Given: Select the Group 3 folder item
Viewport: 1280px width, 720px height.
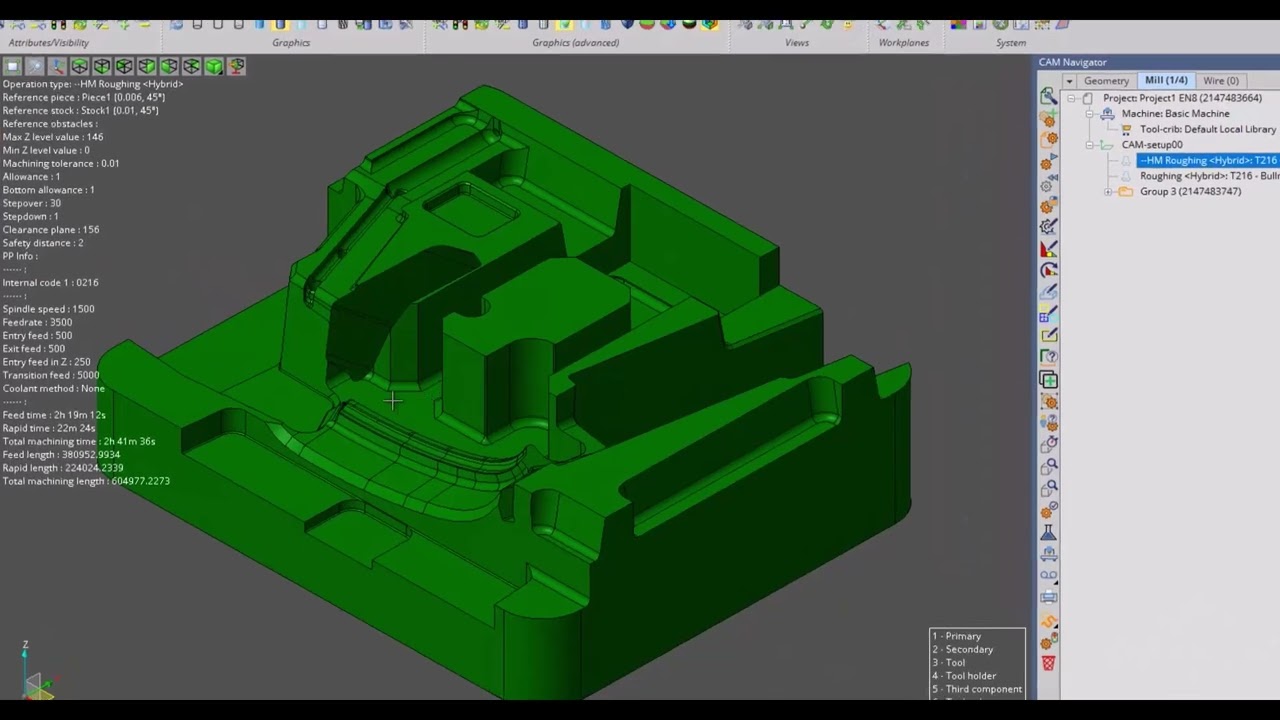Looking at the screenshot, I should point(1190,191).
